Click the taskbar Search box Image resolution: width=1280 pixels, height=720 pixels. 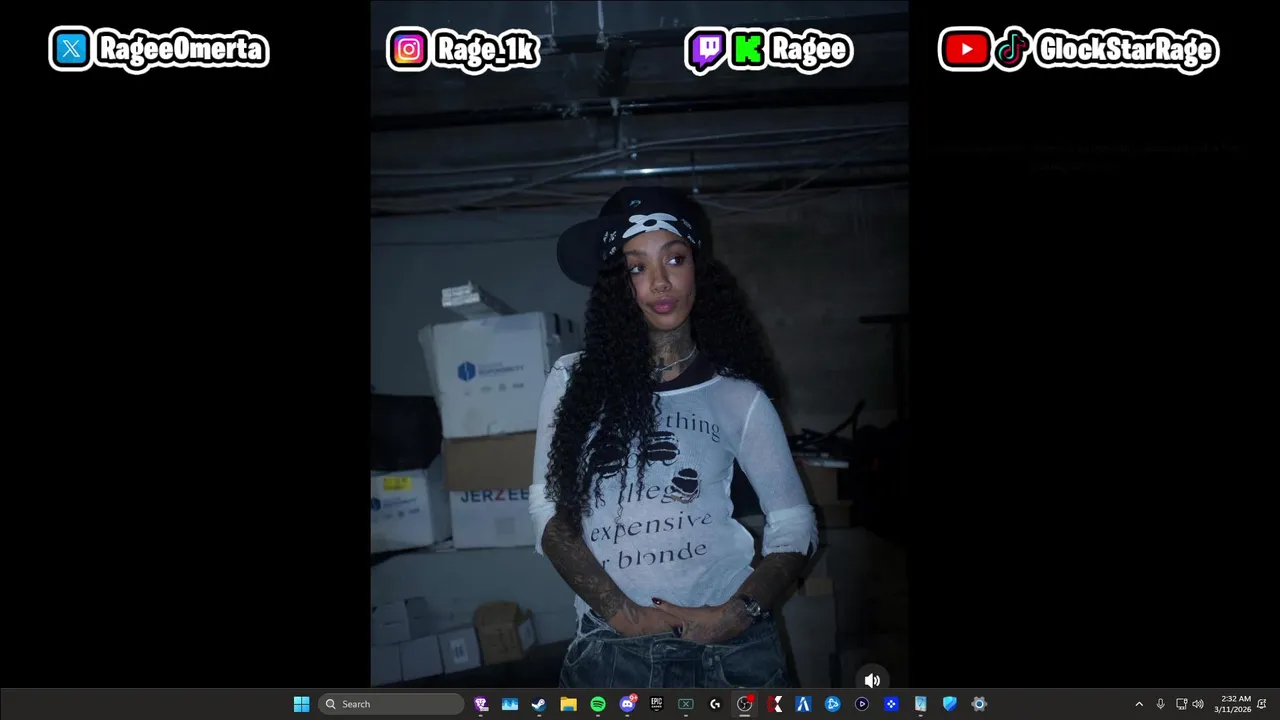[x=391, y=704]
